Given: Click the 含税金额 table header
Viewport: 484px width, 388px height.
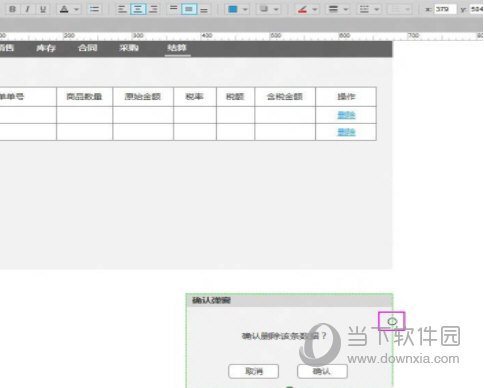Looking at the screenshot, I should (x=285, y=97).
